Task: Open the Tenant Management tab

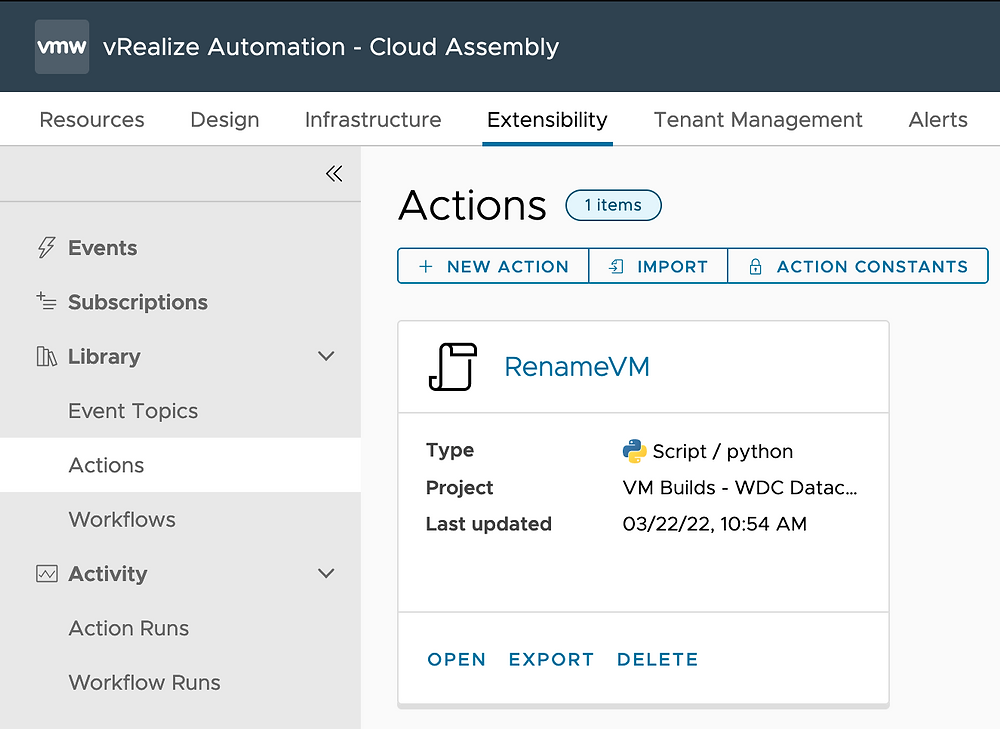Action: point(758,119)
